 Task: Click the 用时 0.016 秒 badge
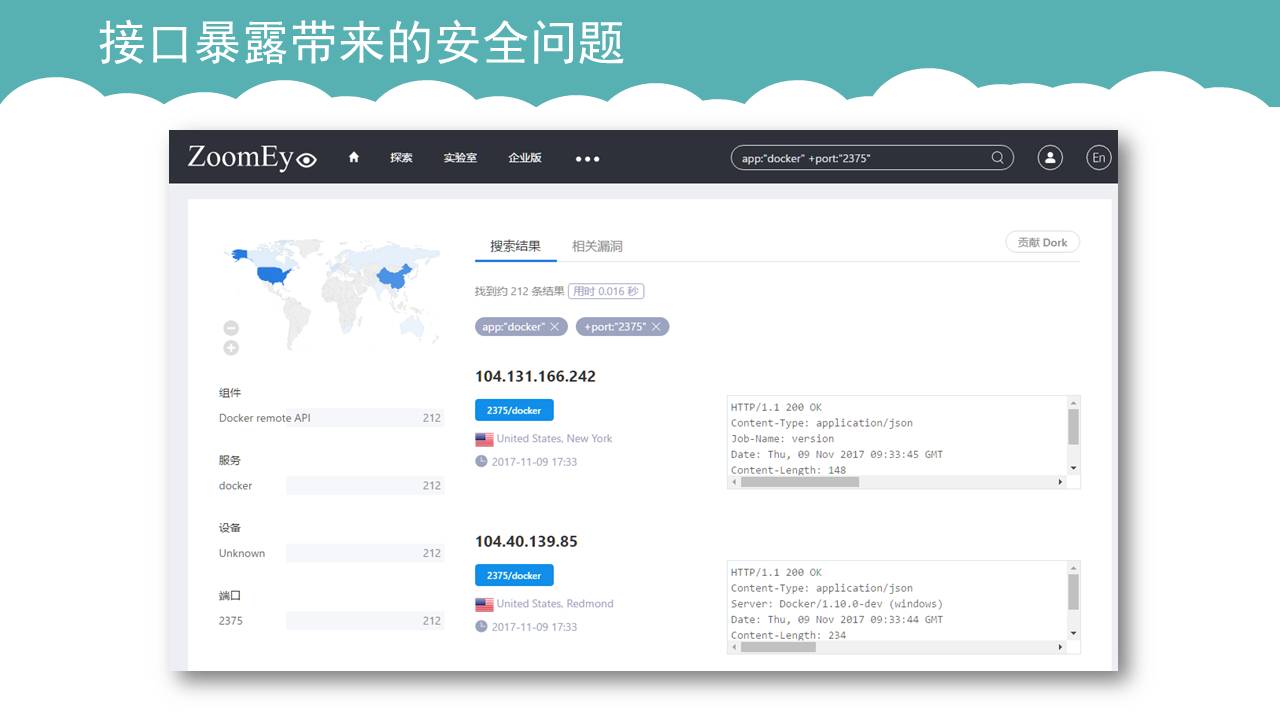(606, 291)
